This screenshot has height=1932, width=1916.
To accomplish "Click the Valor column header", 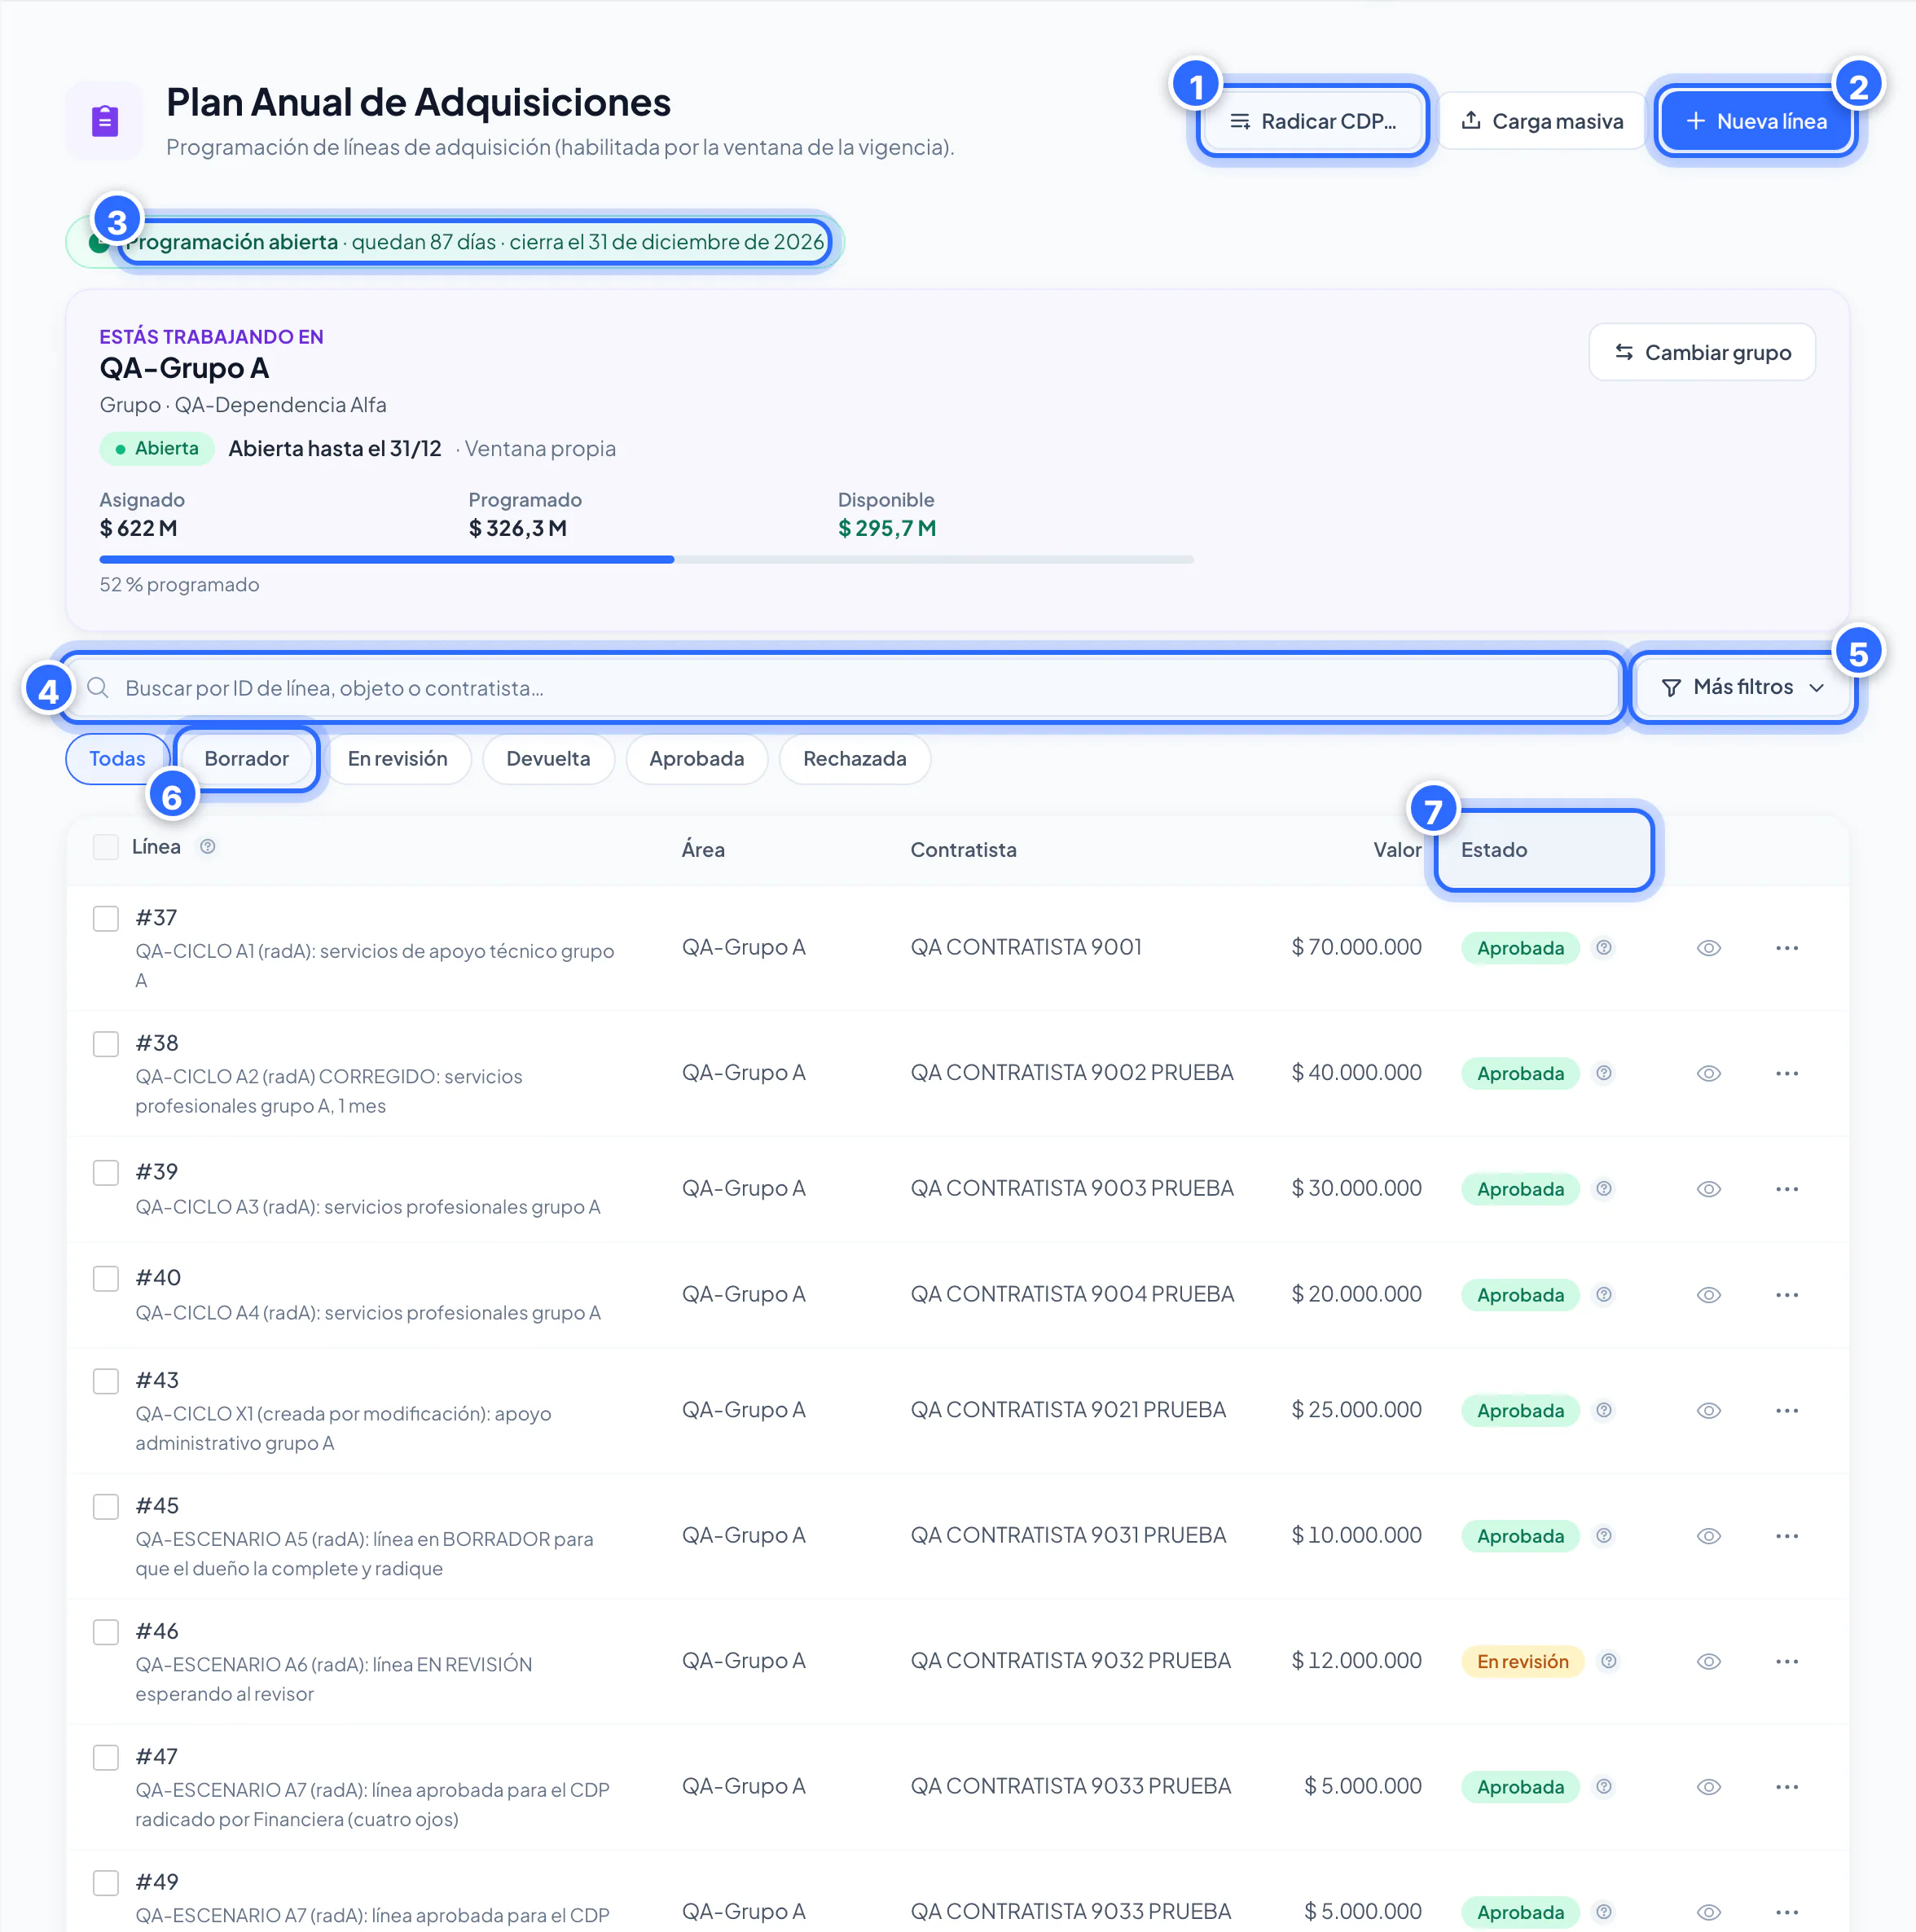I will 1397,850.
